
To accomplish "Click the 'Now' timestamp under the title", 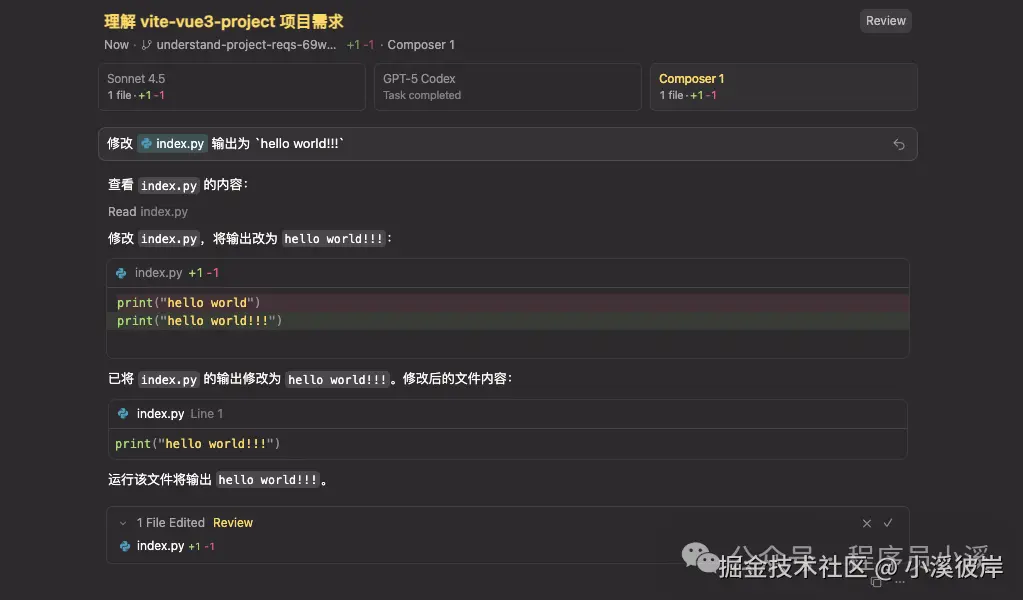I will point(116,45).
